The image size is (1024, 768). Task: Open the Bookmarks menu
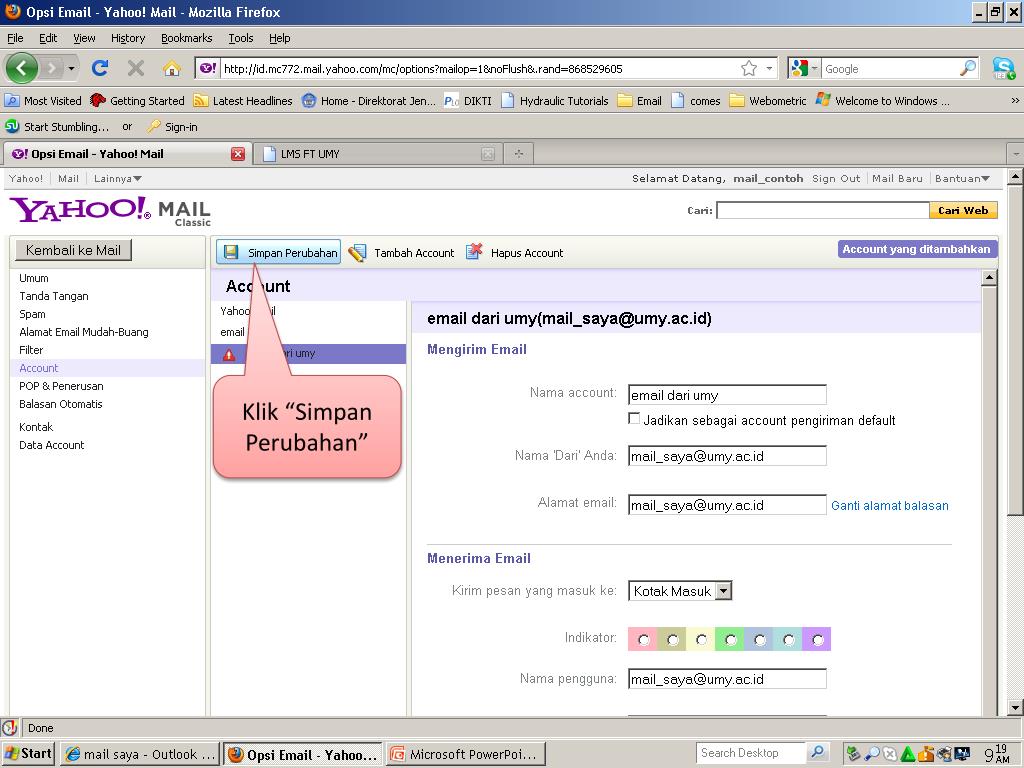click(187, 38)
